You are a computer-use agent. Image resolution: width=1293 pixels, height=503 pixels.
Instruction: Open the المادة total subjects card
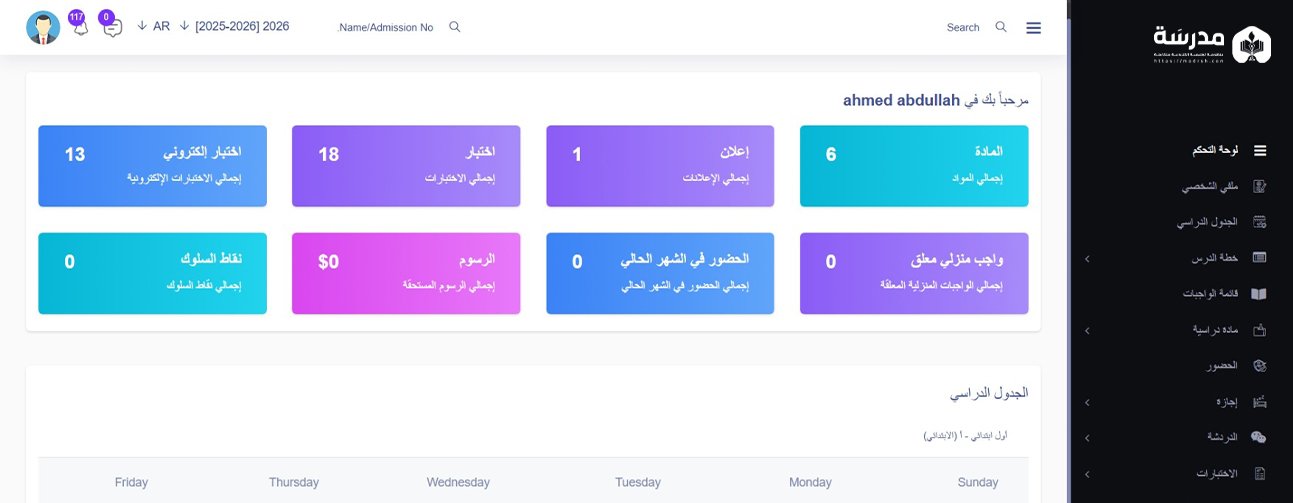coord(914,166)
